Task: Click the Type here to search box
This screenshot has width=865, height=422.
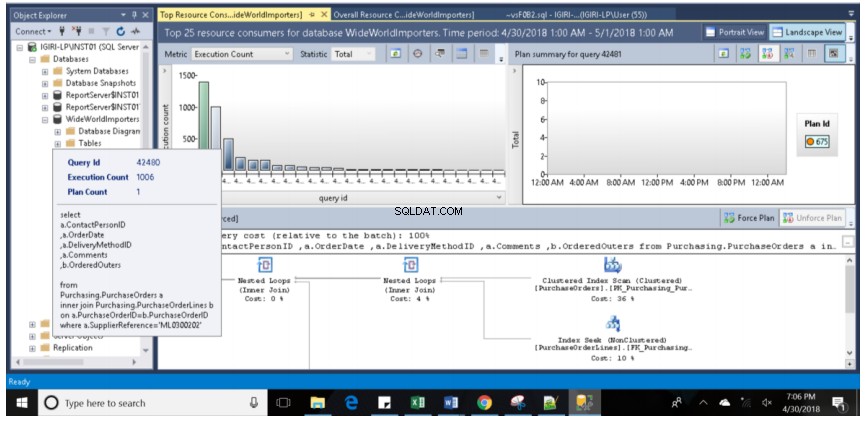Action: 151,403
